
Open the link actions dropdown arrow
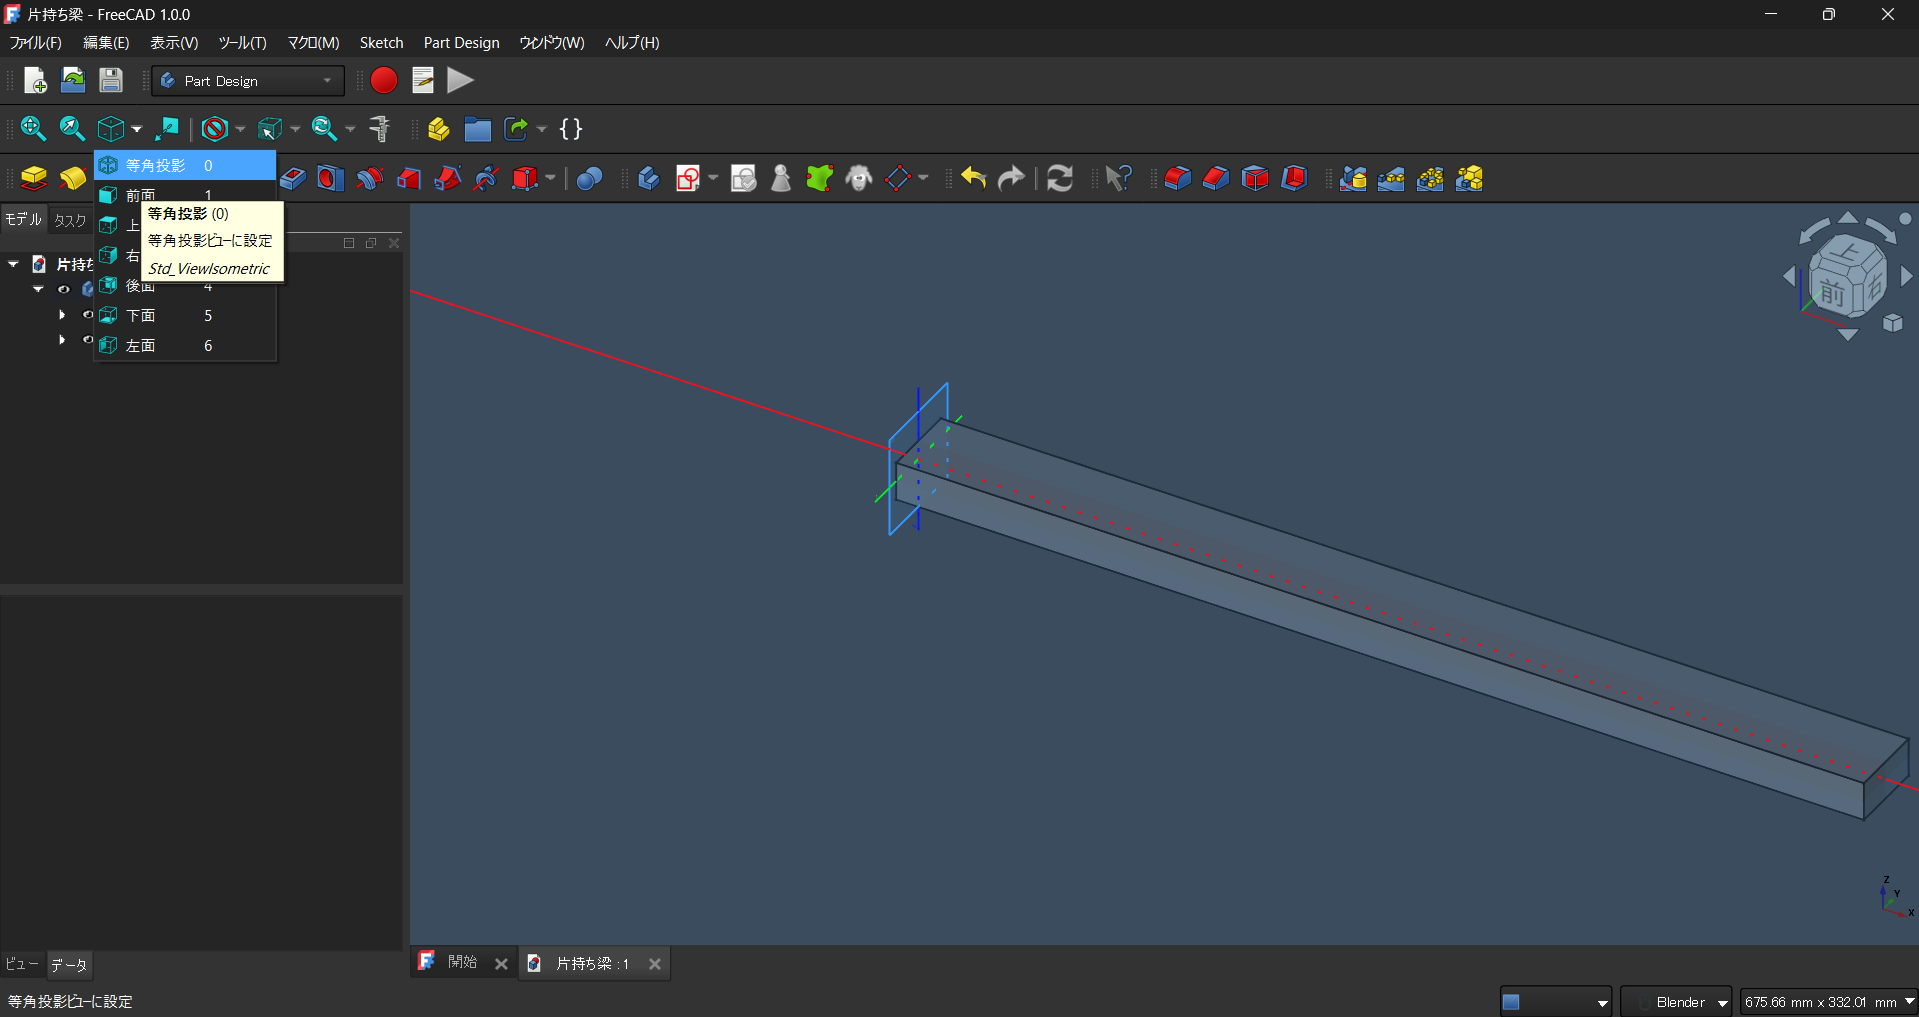pyautogui.click(x=542, y=129)
